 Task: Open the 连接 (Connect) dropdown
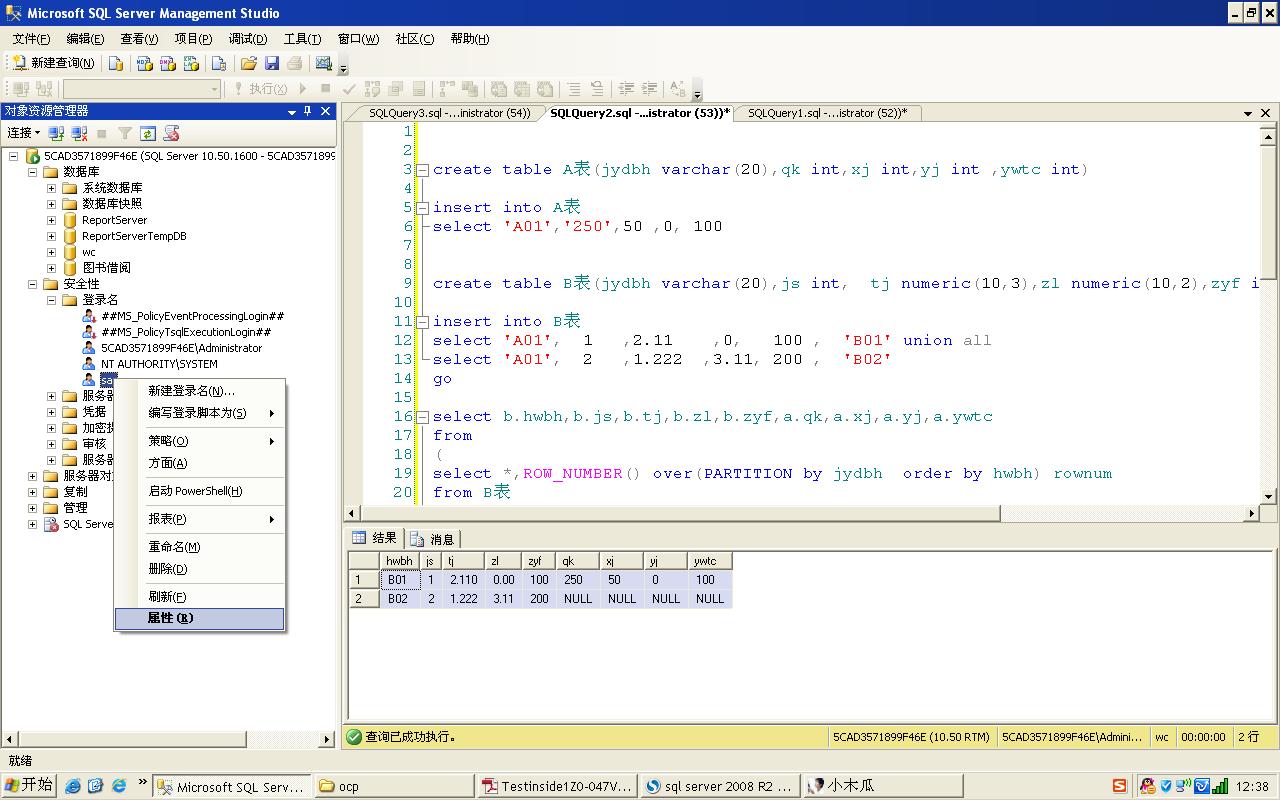[x=23, y=133]
